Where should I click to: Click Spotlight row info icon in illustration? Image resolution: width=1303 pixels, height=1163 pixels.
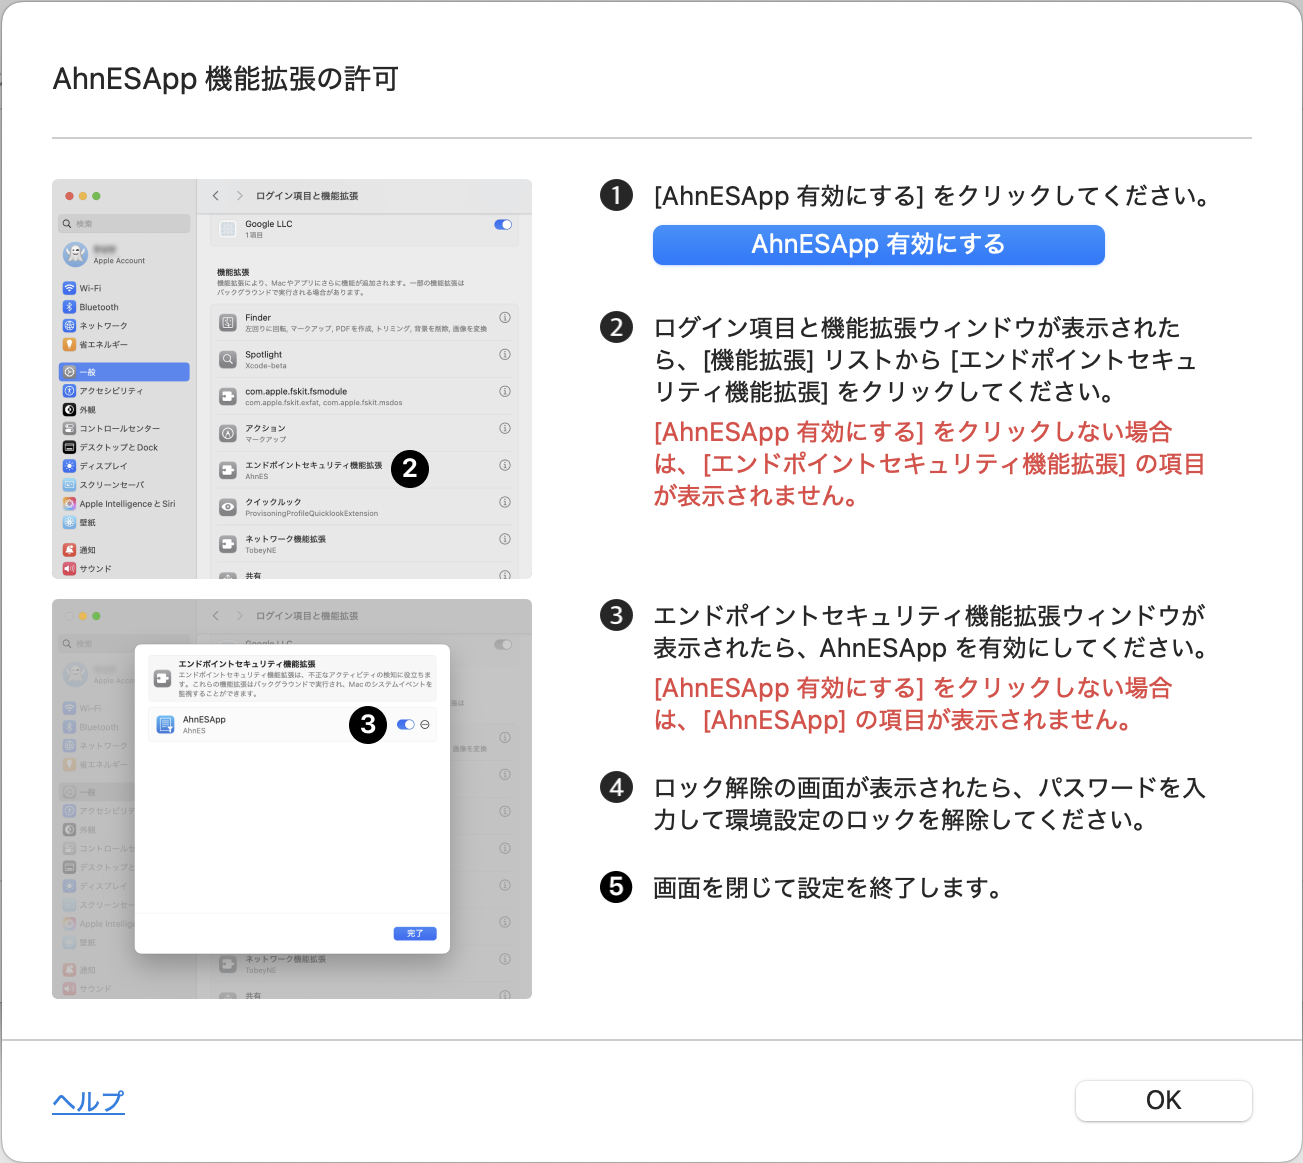[x=505, y=354]
